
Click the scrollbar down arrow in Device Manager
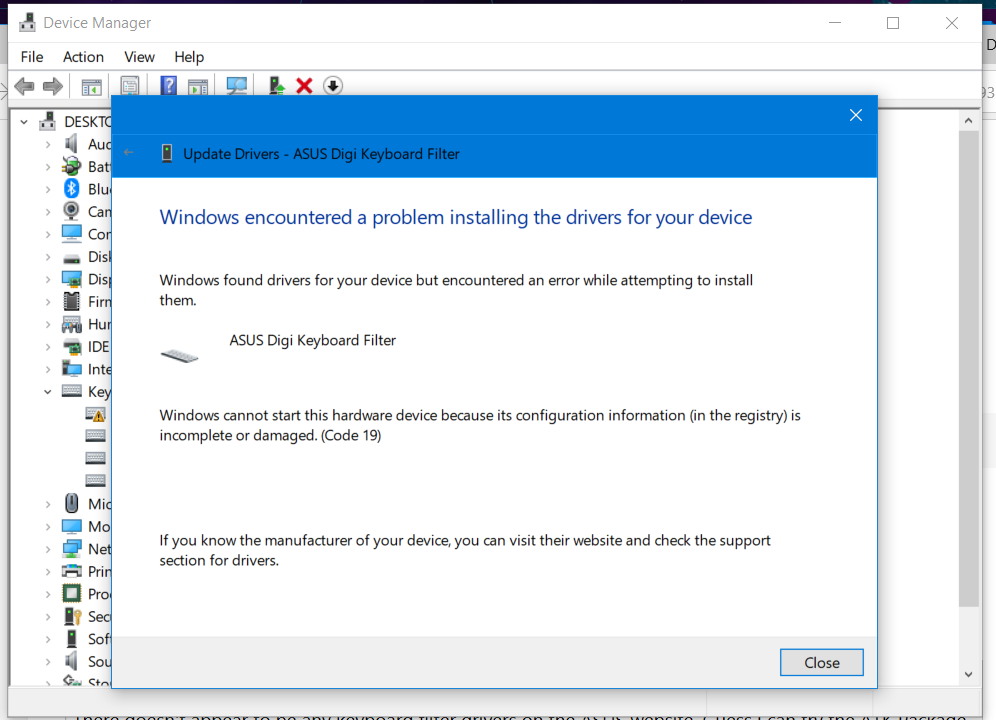[968, 674]
